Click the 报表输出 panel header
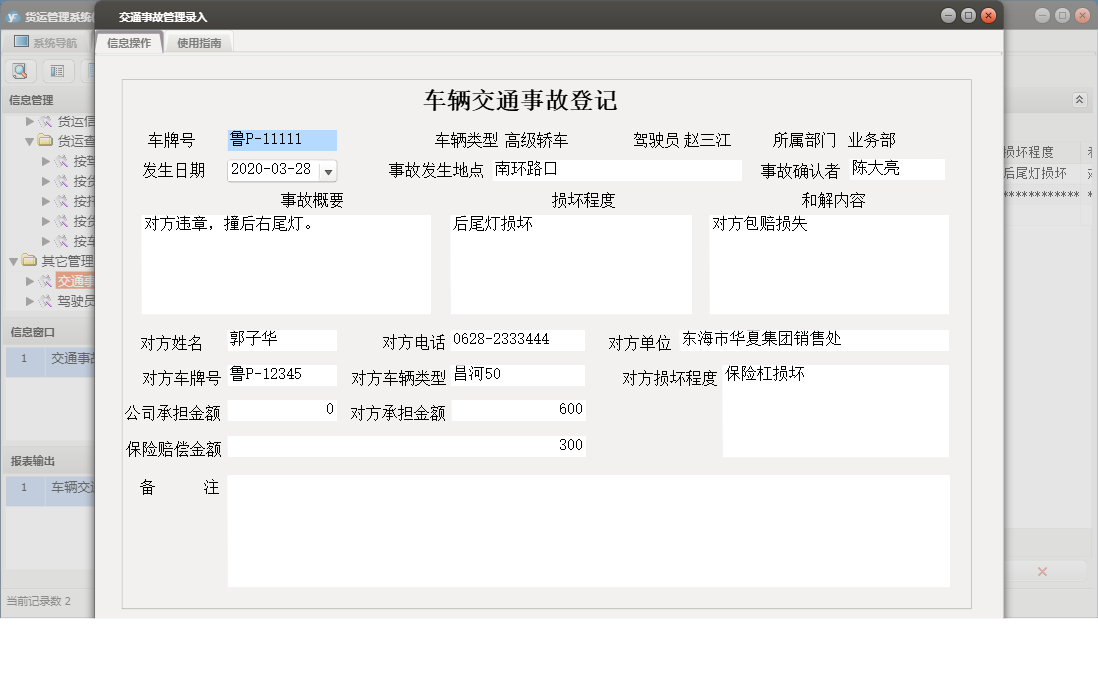 click(x=32, y=461)
